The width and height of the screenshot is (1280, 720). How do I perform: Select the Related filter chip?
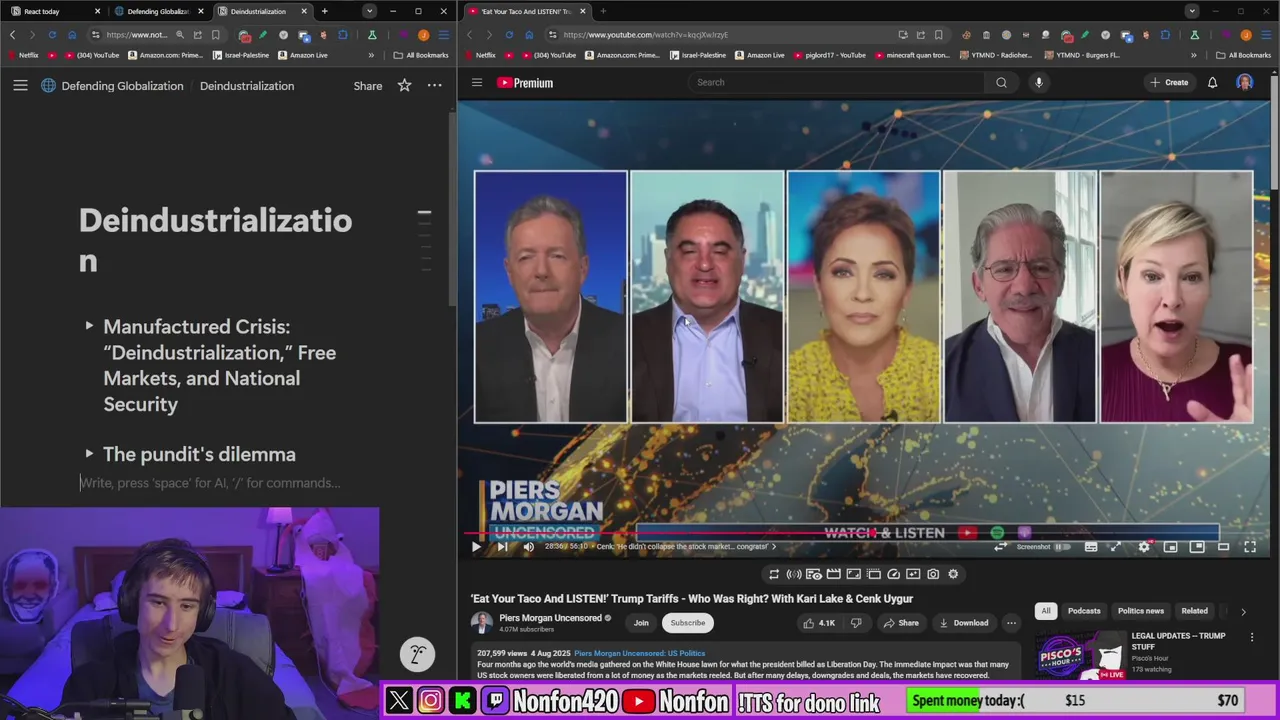1194,611
